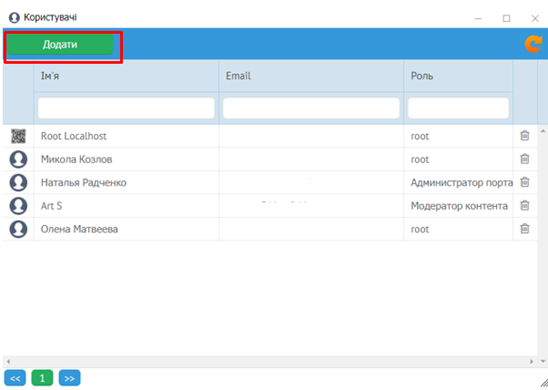
Task: Delete user Наталья Радченко via trash icon
Action: point(525,182)
